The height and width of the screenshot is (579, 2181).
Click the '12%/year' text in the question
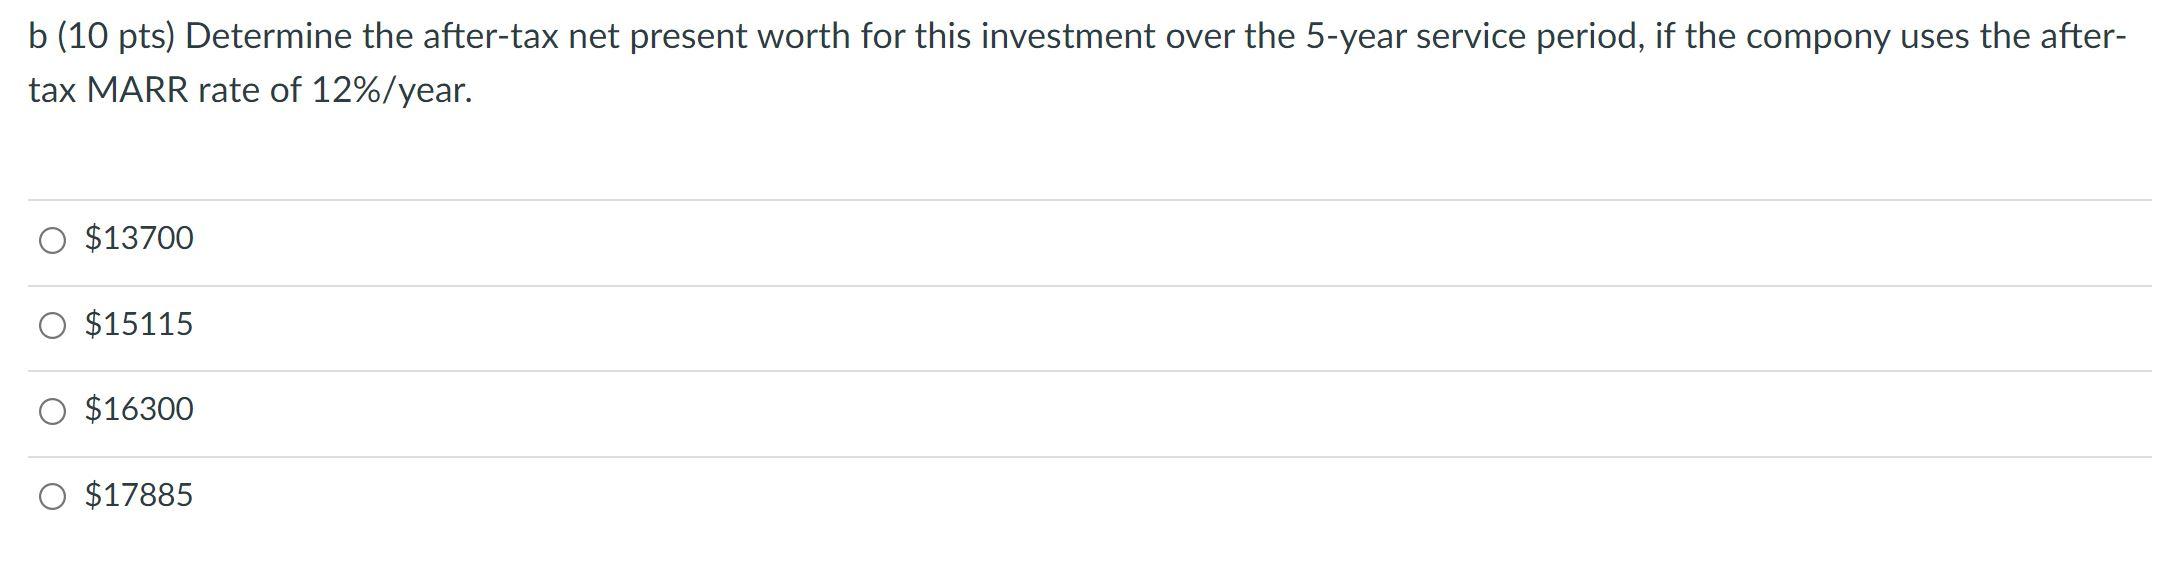[x=391, y=91]
